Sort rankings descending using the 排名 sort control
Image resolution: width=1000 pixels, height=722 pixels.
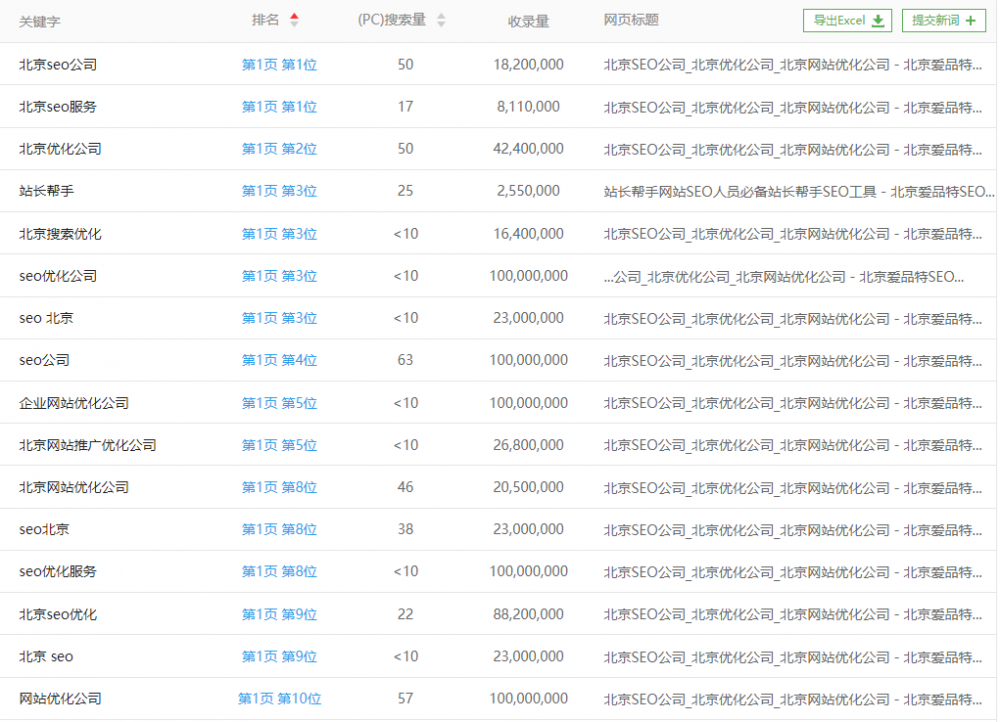294,24
